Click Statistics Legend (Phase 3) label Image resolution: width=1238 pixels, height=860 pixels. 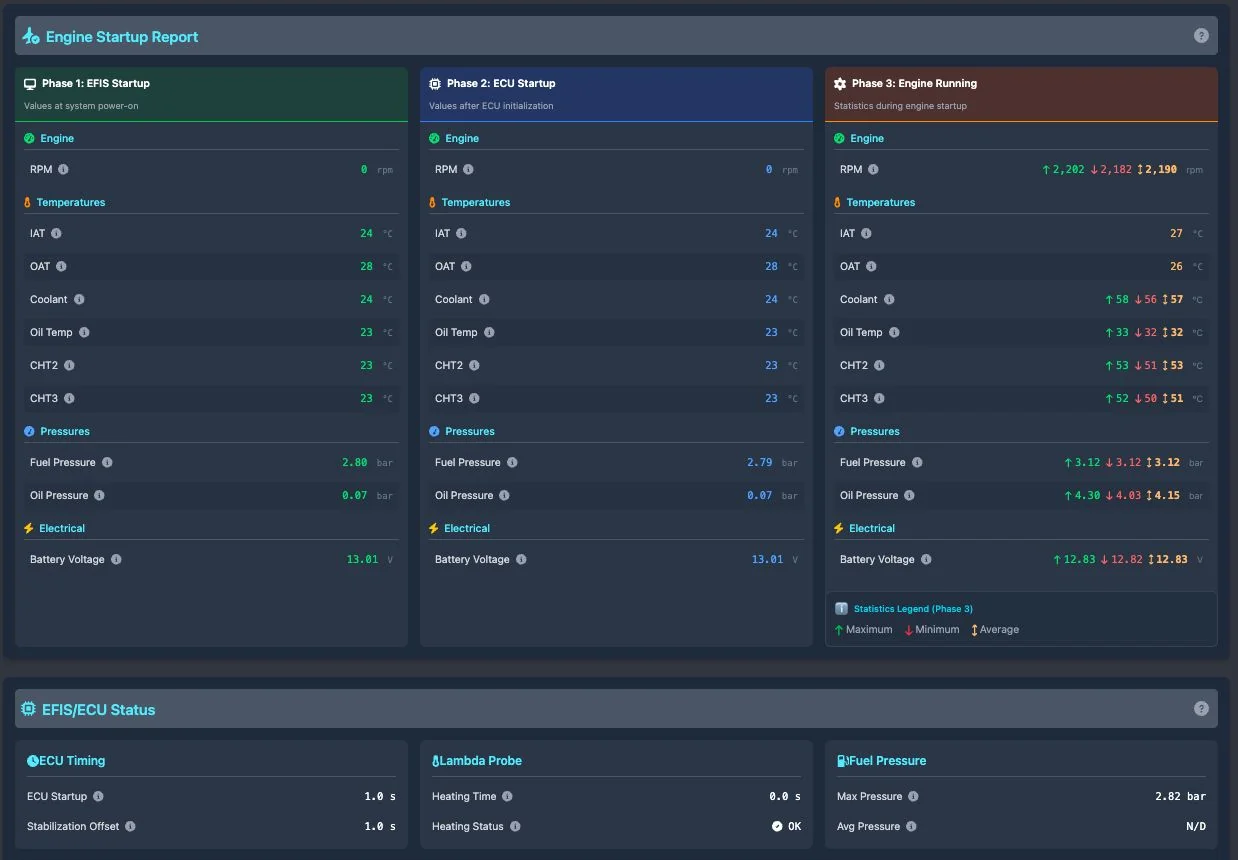pyautogui.click(x=913, y=609)
